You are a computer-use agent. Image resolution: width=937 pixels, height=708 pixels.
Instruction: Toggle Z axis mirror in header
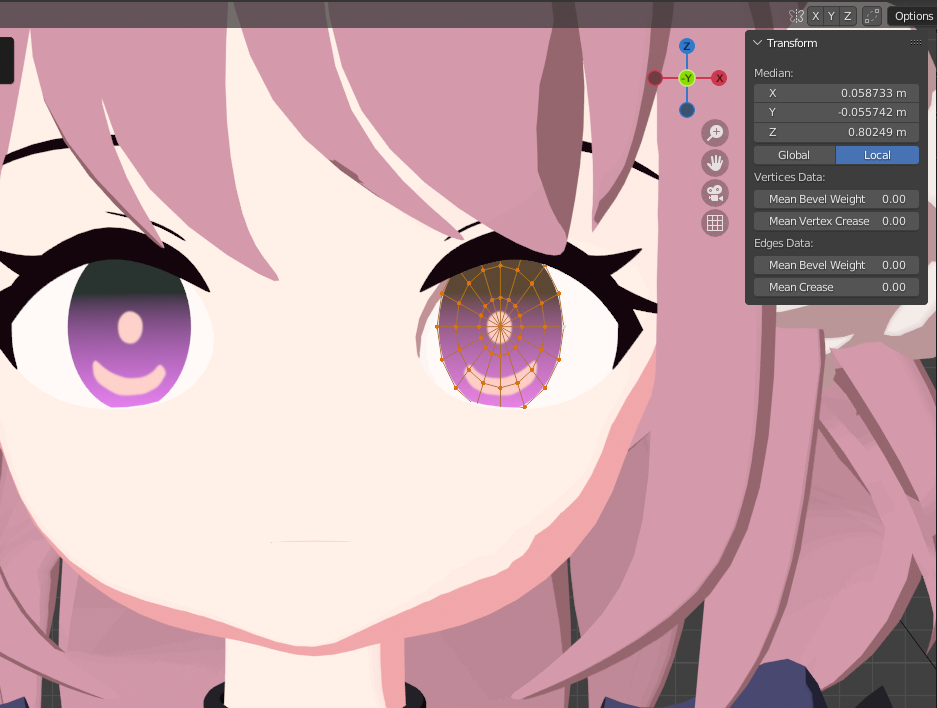pyautogui.click(x=848, y=16)
